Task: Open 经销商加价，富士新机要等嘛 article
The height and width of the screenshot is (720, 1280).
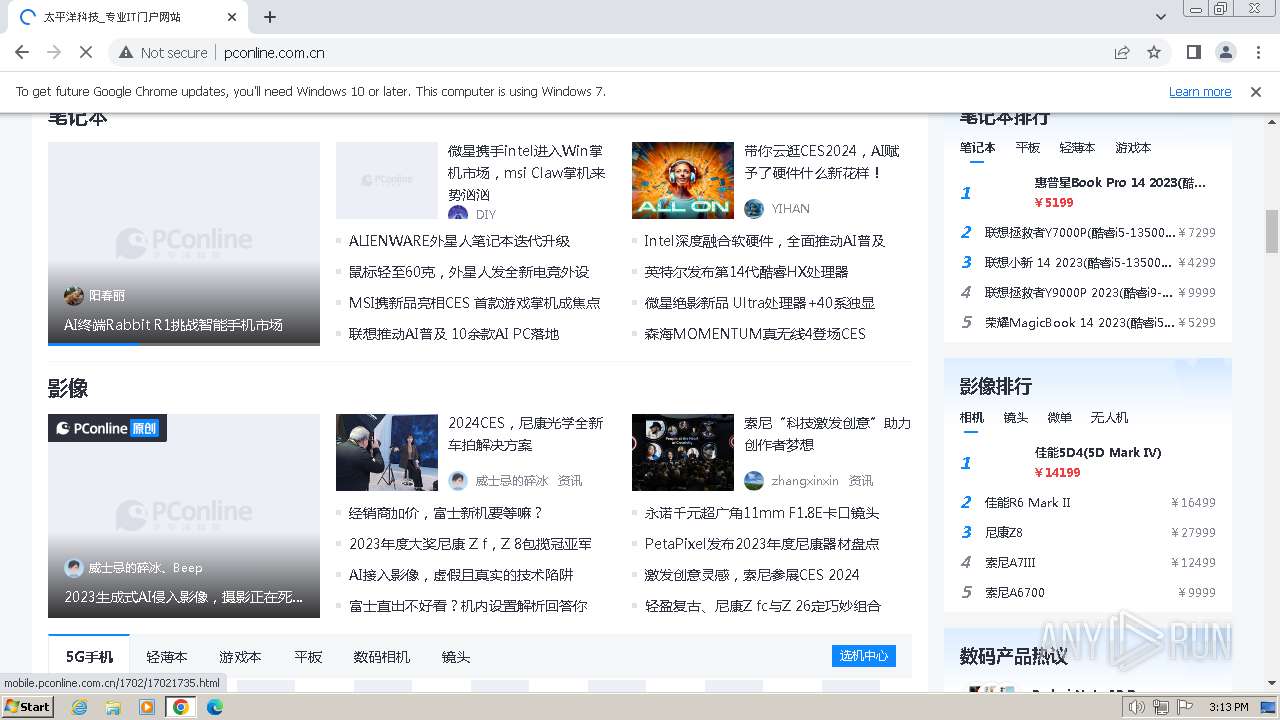Action: [x=445, y=513]
